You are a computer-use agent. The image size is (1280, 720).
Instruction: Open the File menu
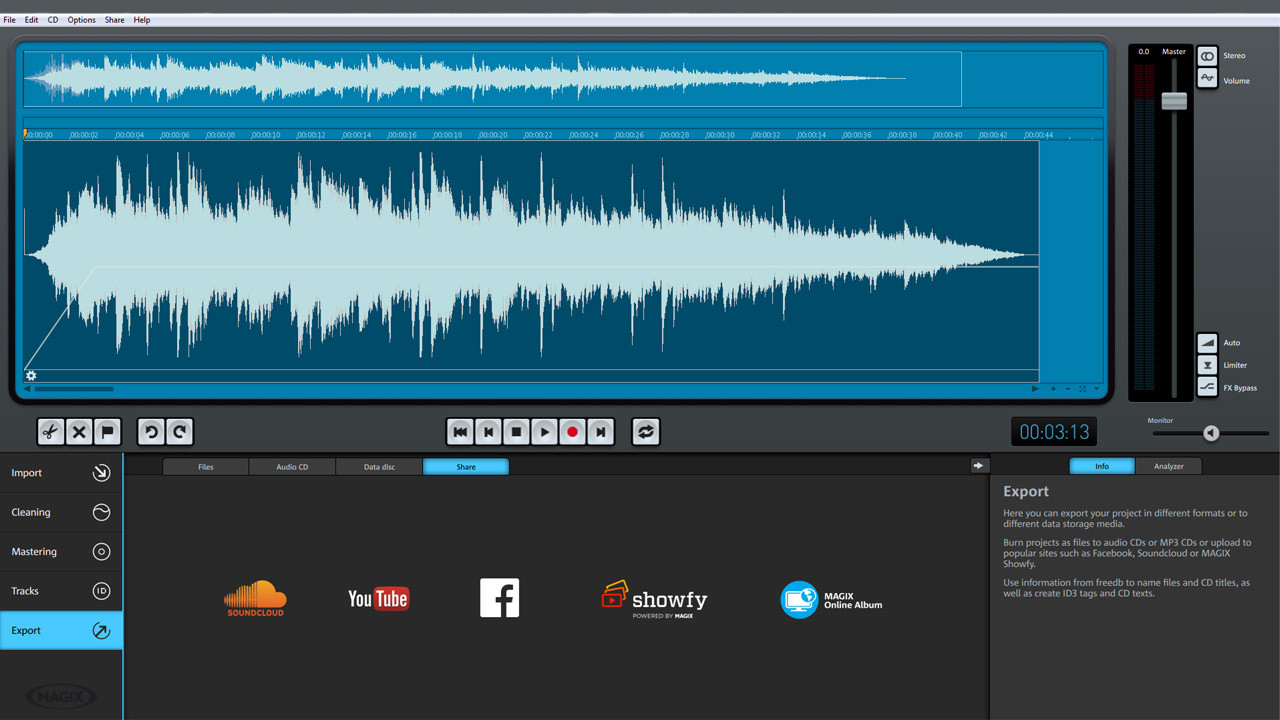tap(9, 20)
